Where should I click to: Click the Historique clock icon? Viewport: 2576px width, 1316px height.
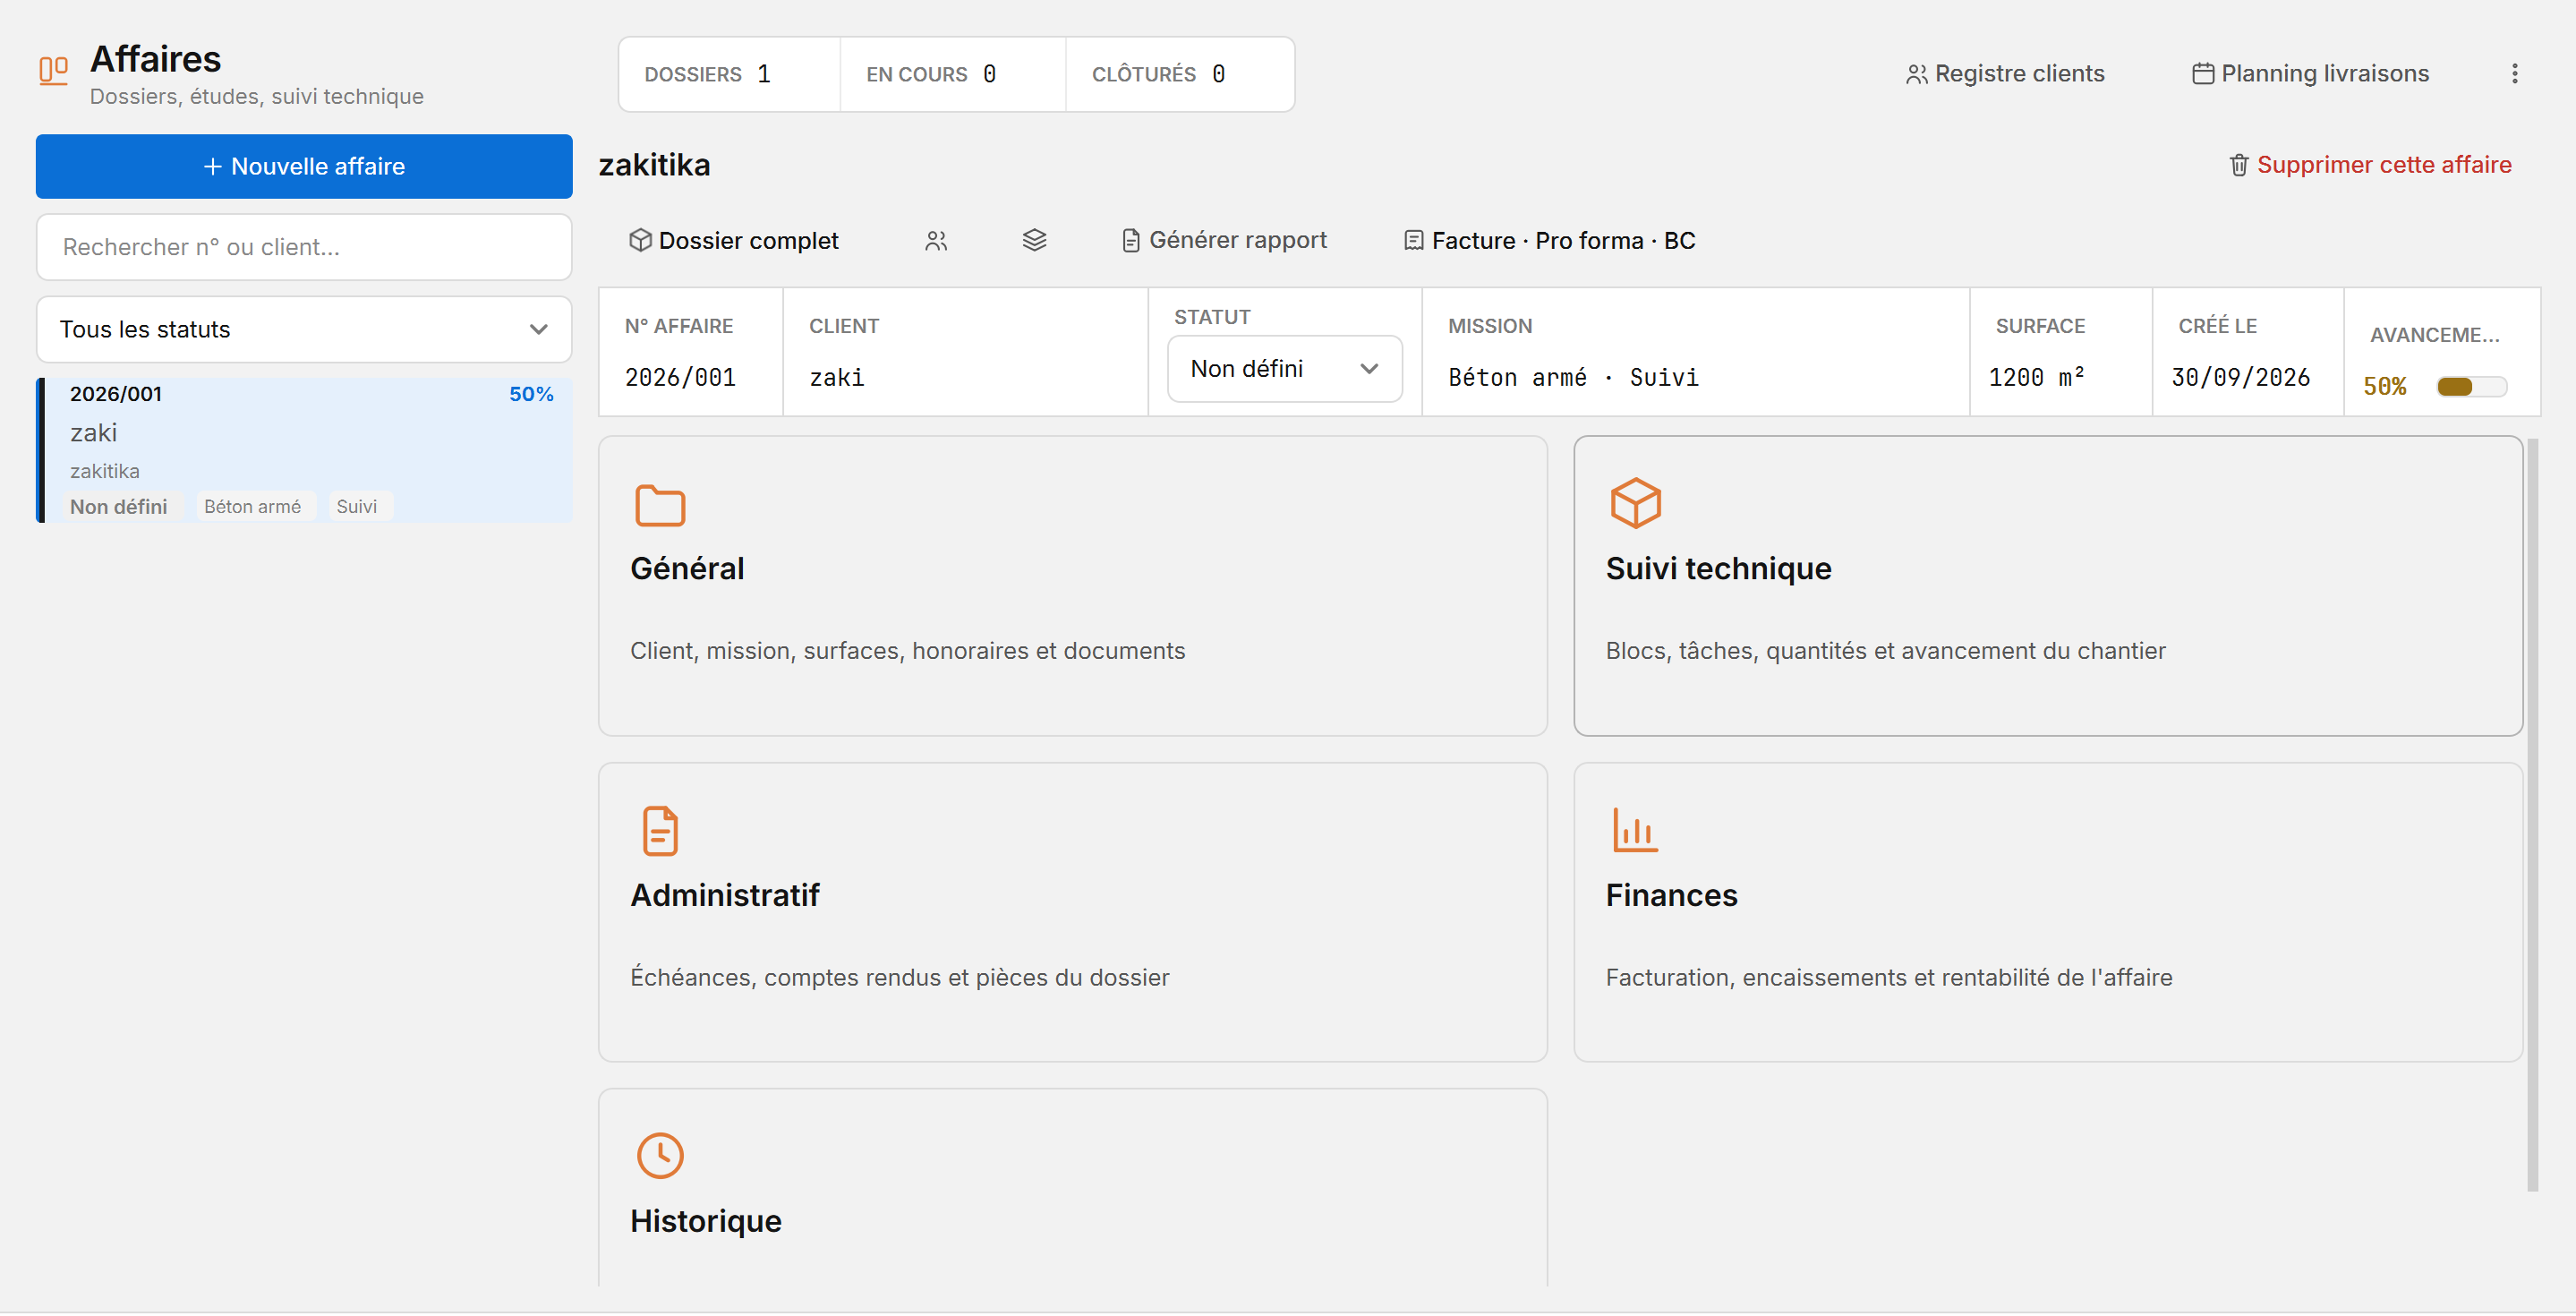click(660, 1156)
